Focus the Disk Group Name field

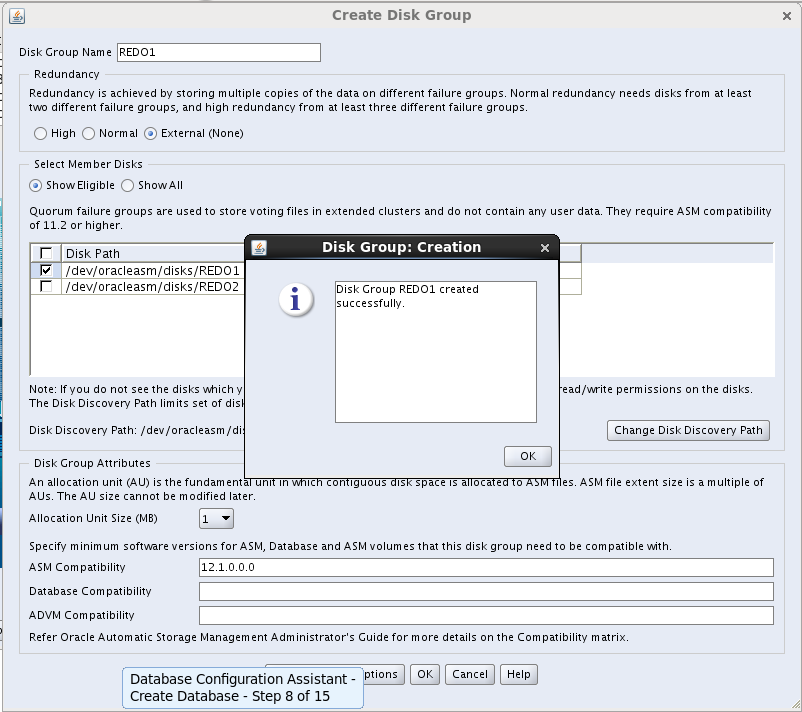[219, 52]
